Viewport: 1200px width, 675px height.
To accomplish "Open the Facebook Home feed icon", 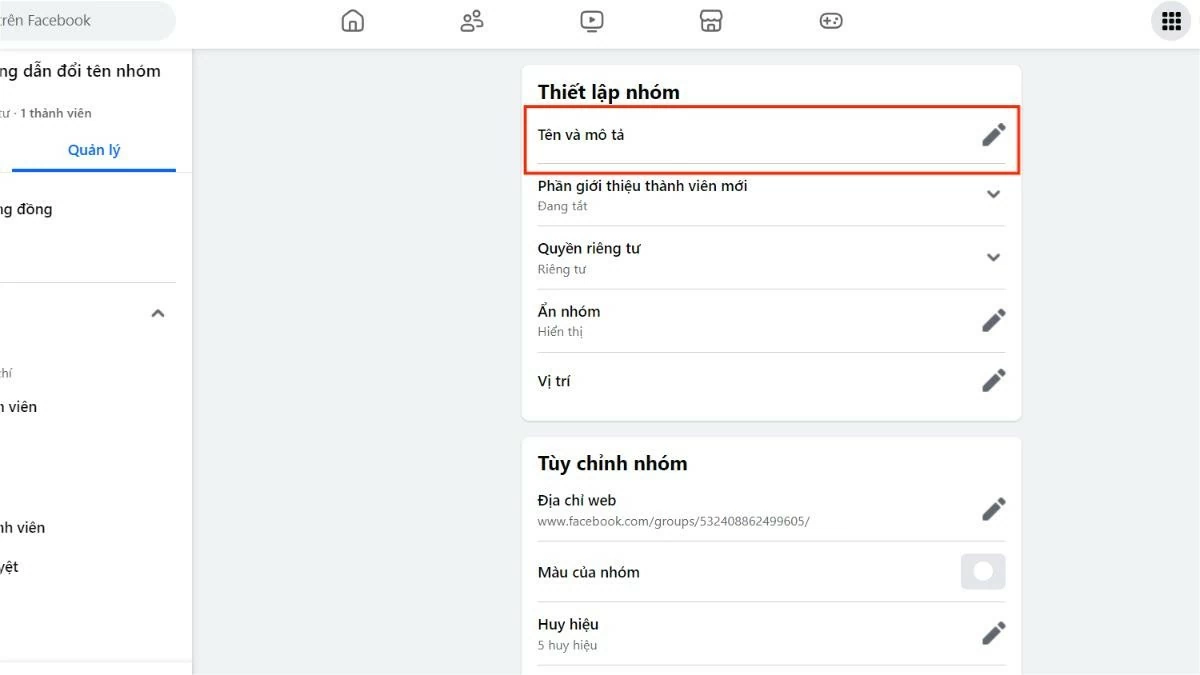I will 352,20.
